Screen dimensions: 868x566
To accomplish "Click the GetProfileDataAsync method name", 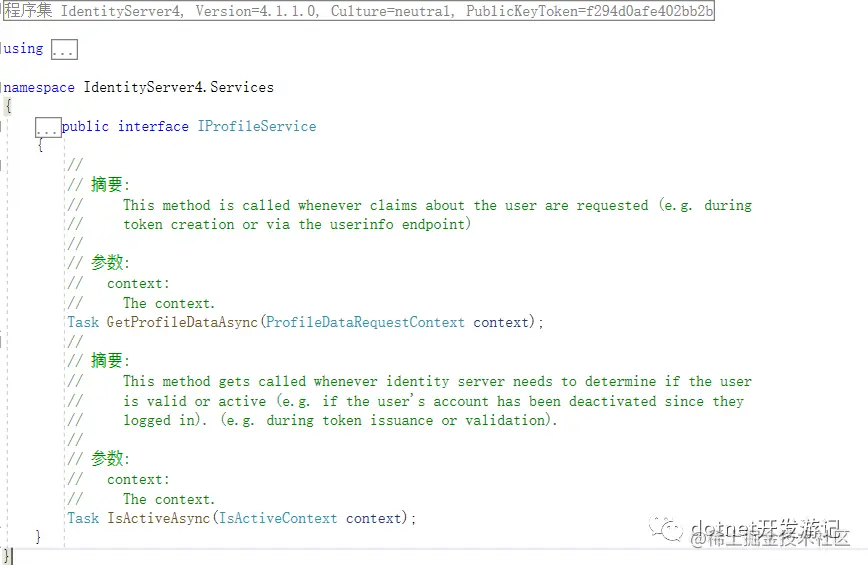I will 182,322.
